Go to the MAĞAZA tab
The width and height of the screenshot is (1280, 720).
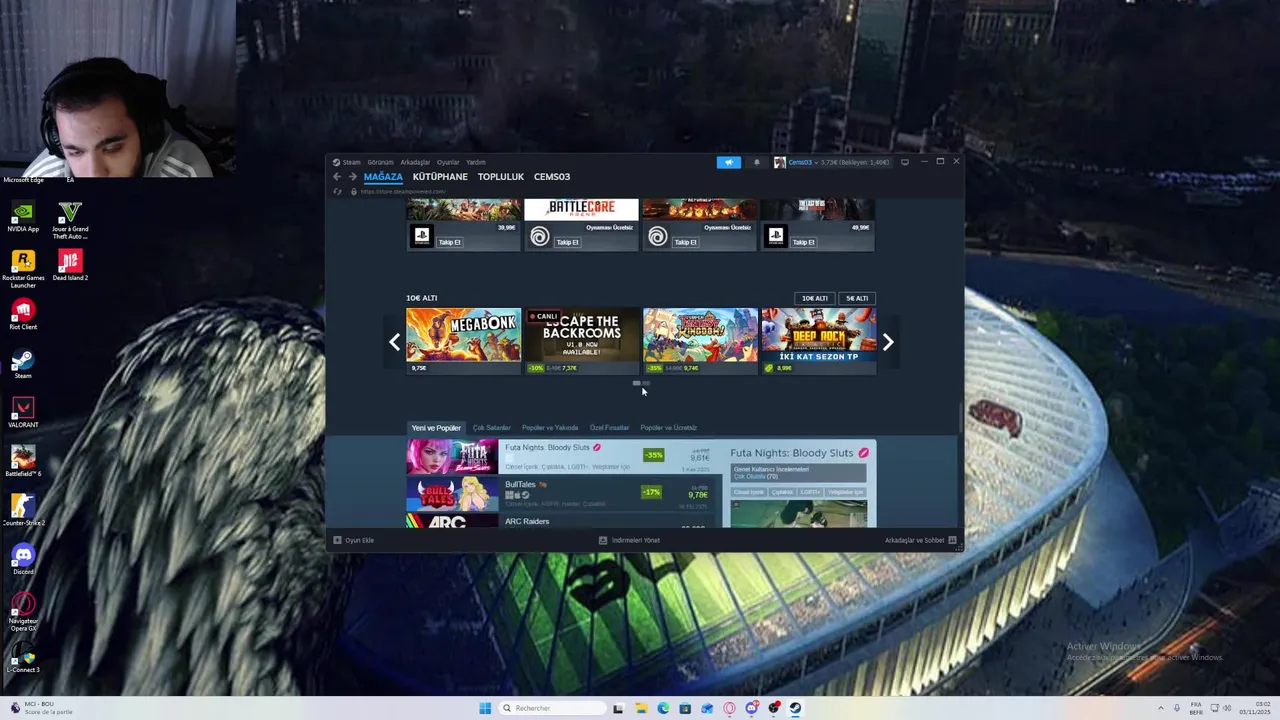383,177
